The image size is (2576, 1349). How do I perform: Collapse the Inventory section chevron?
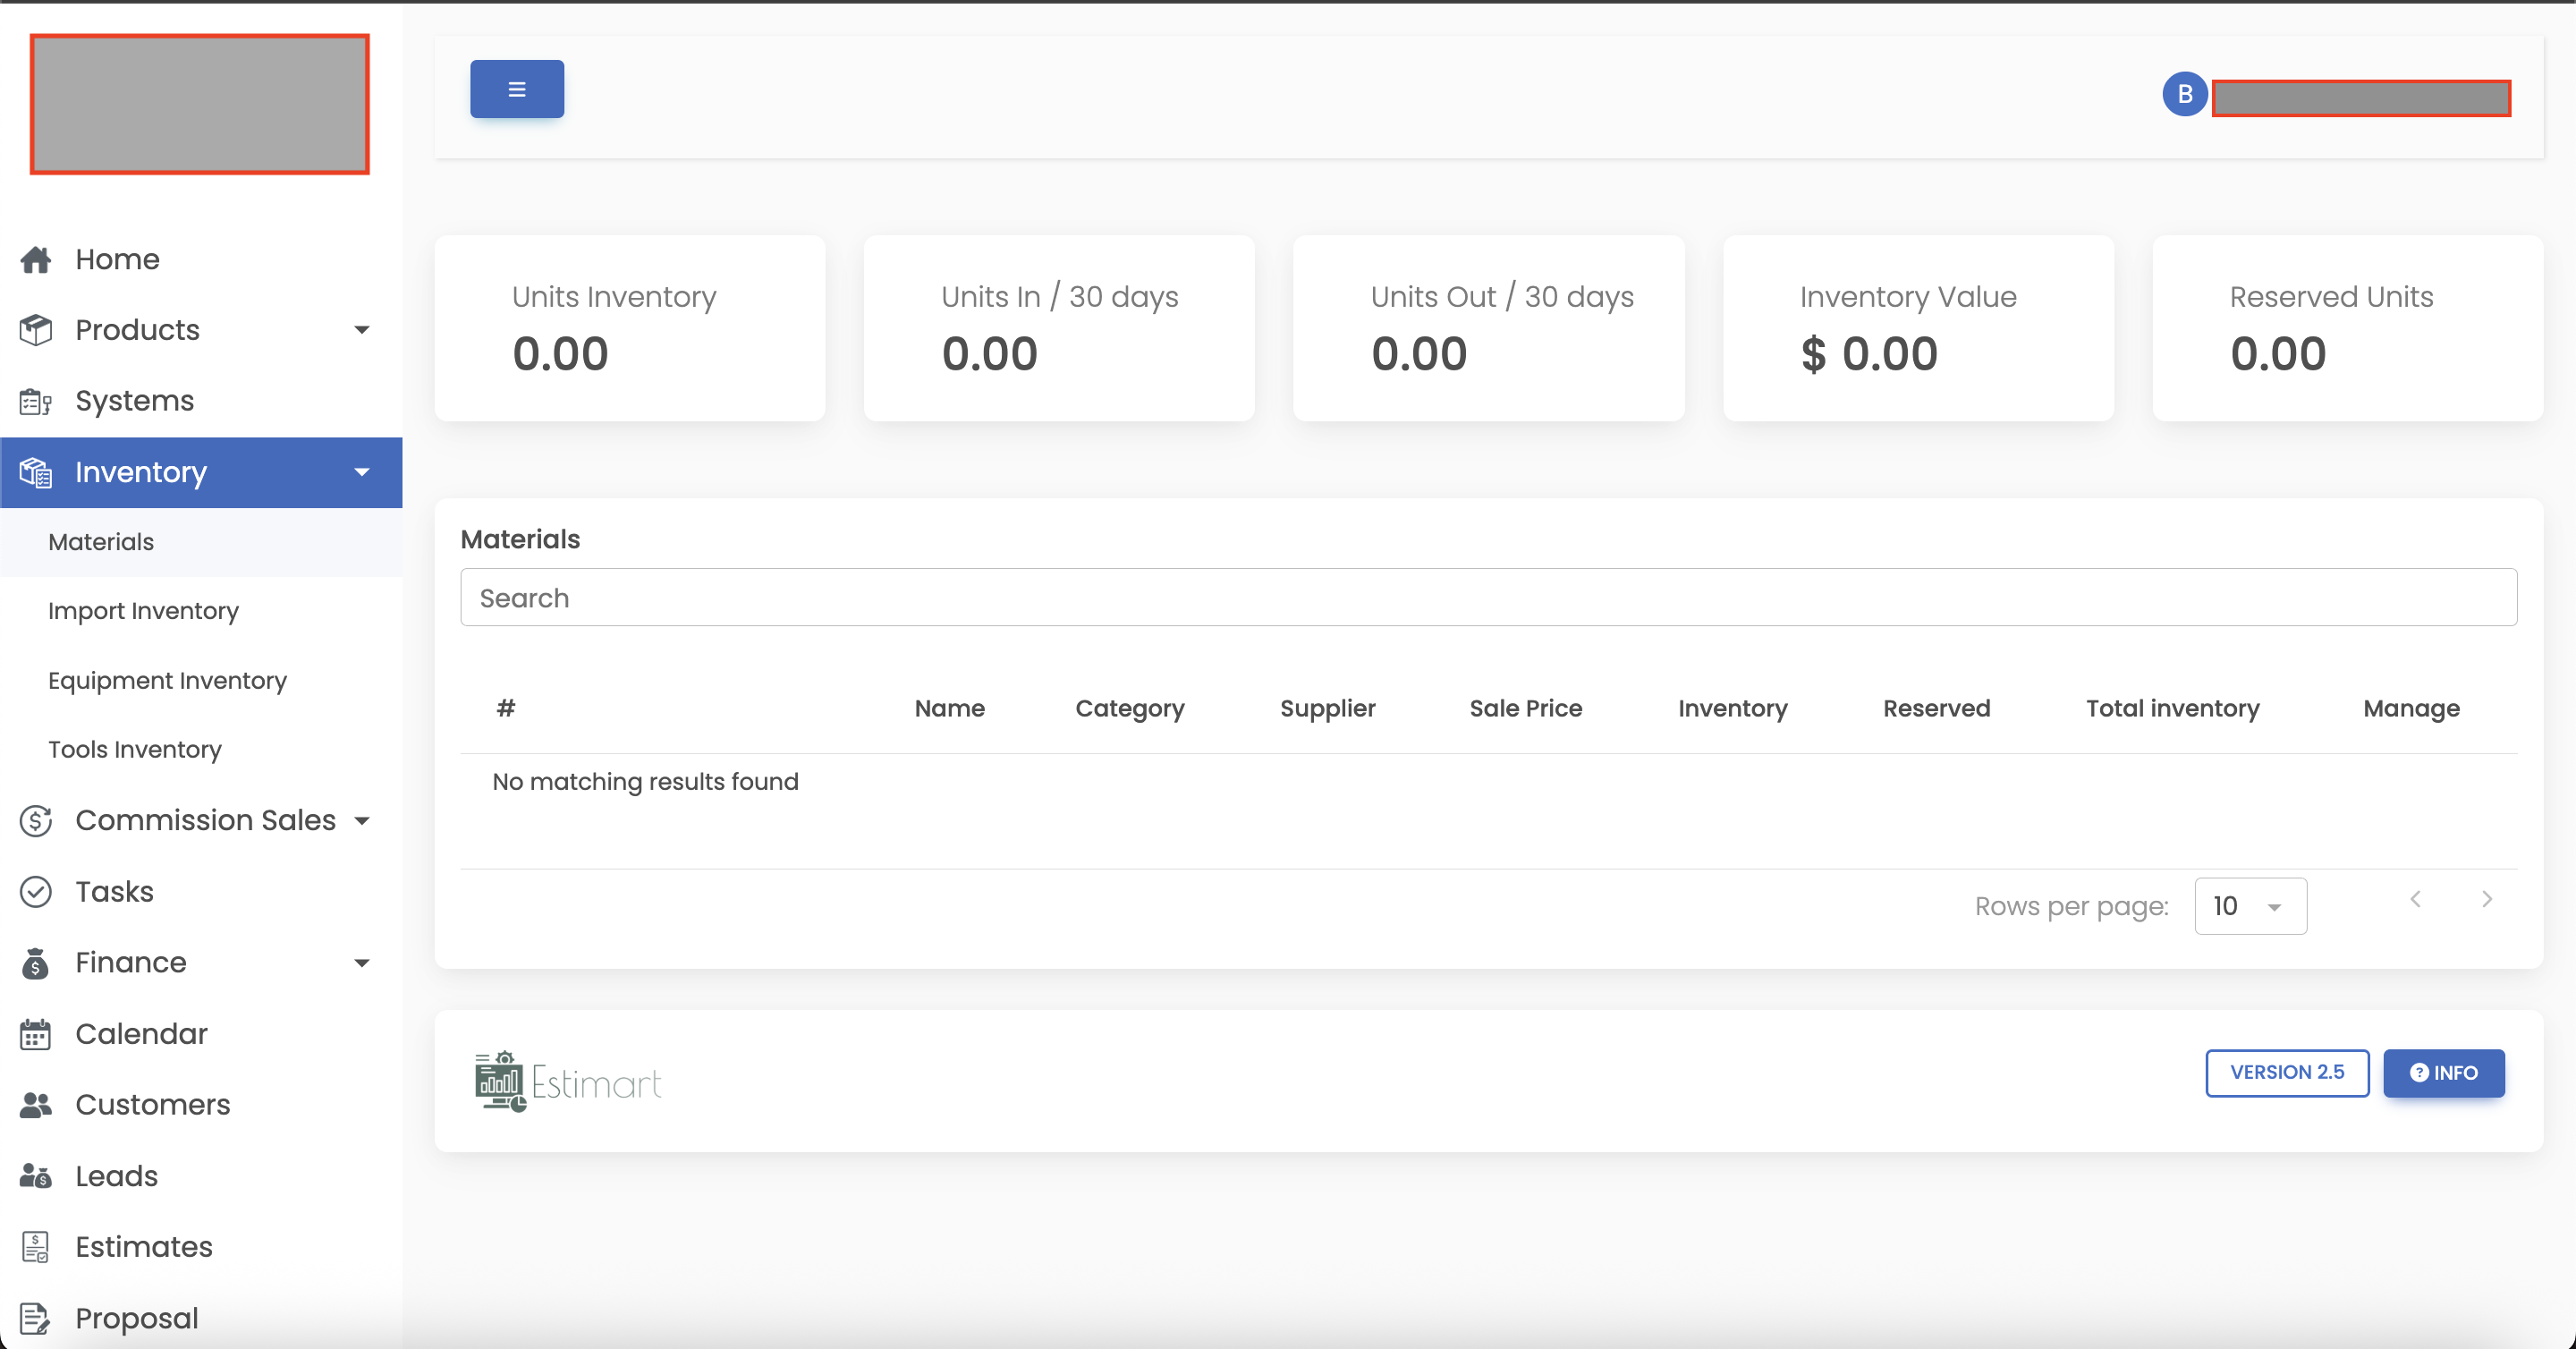tap(362, 472)
